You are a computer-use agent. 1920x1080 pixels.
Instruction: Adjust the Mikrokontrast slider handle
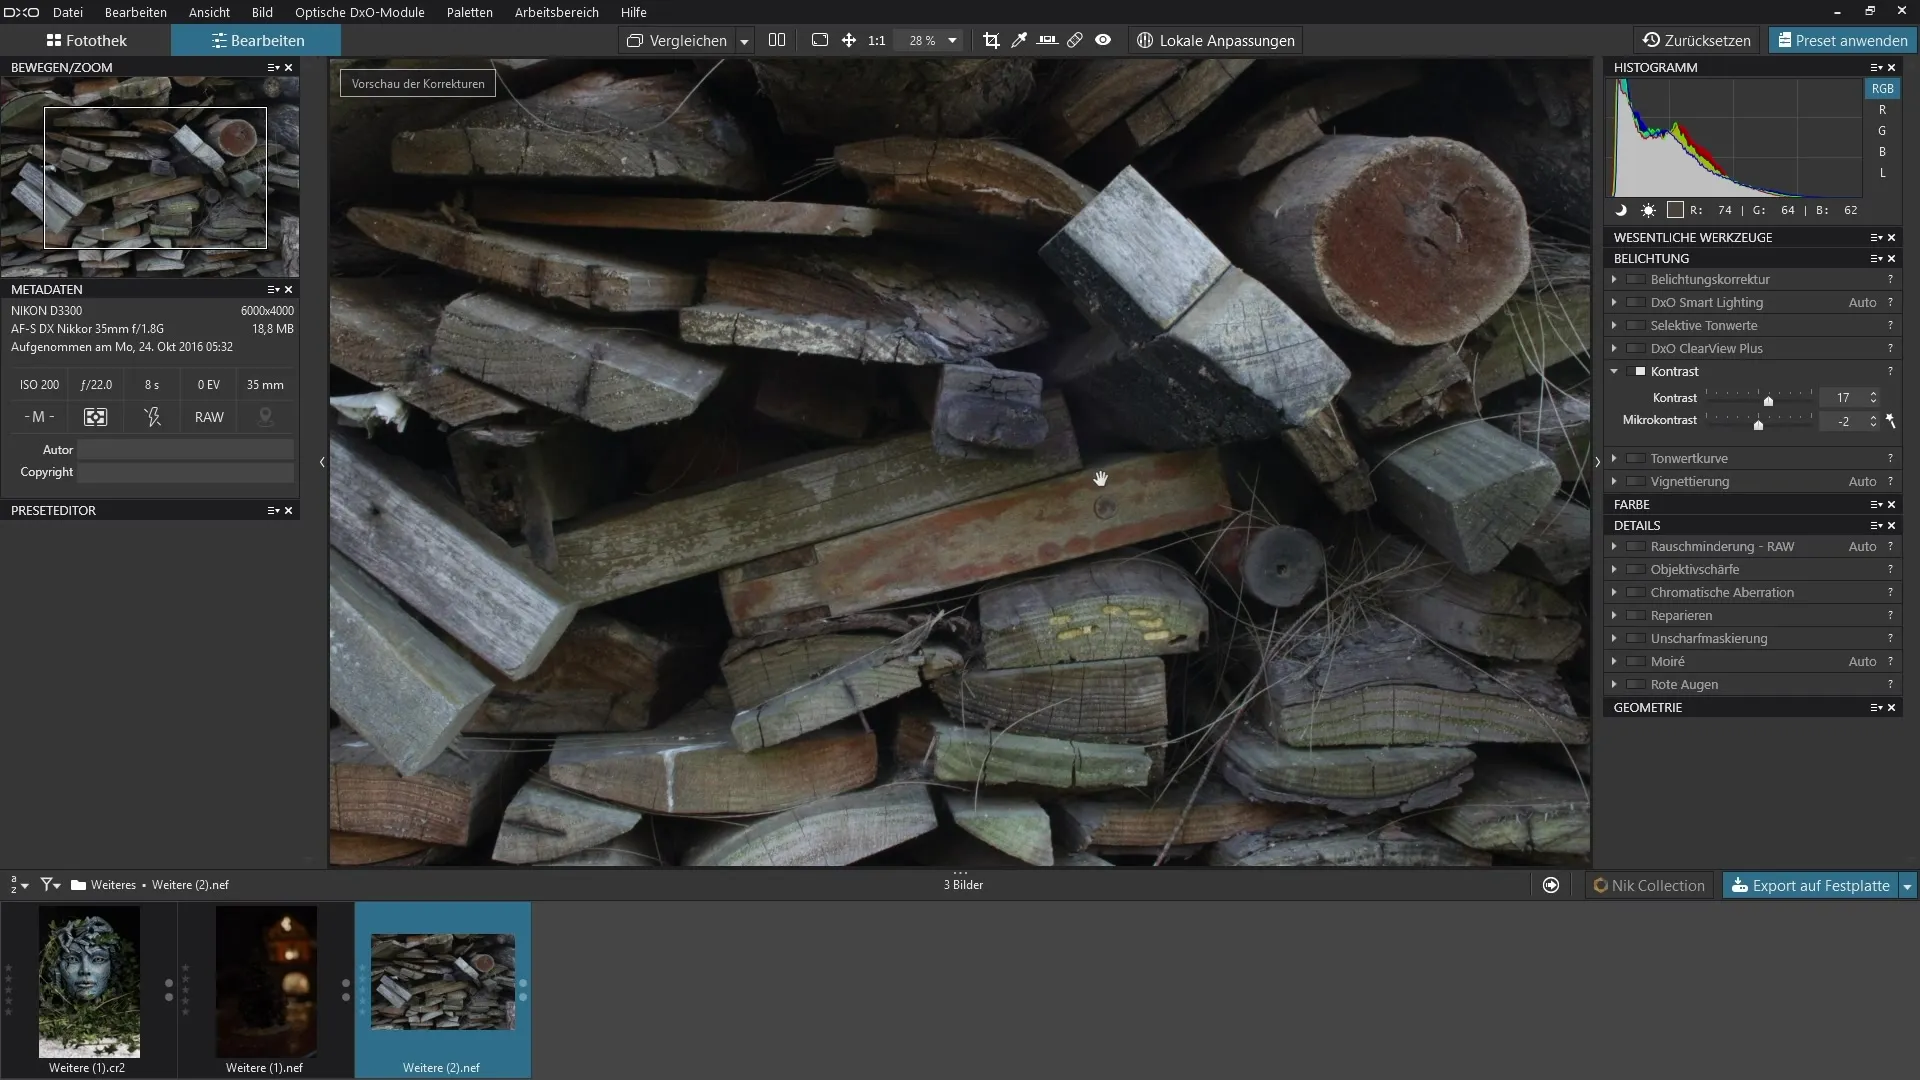pos(1758,424)
